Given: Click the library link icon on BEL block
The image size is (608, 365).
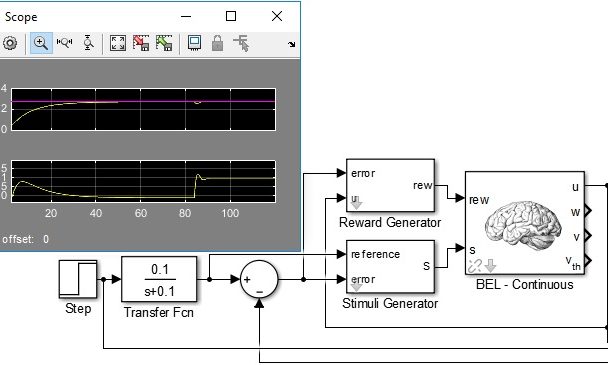Looking at the screenshot, I should [x=475, y=266].
